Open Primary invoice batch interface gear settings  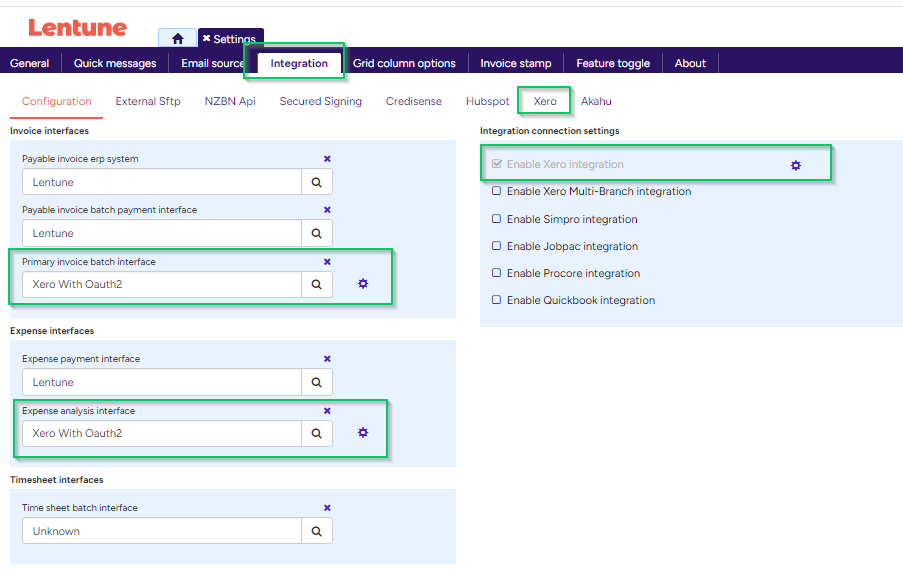363,283
